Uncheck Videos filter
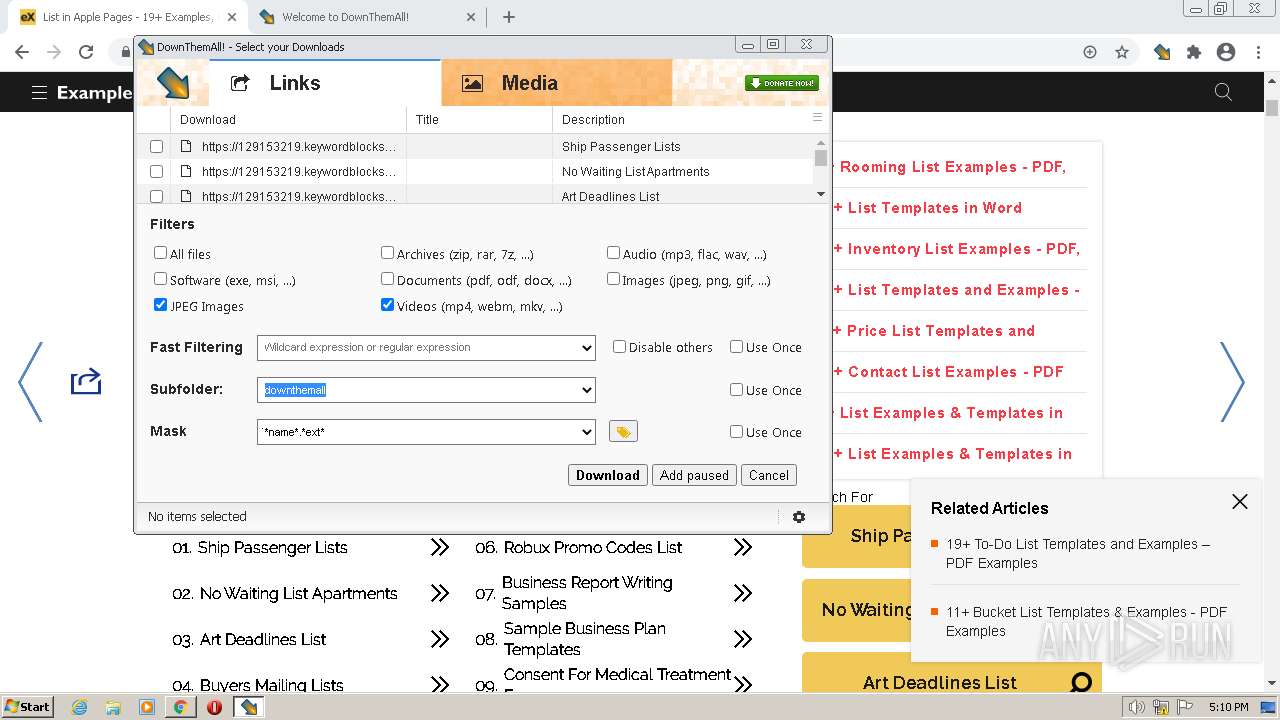The width and height of the screenshot is (1280, 720). (387, 305)
